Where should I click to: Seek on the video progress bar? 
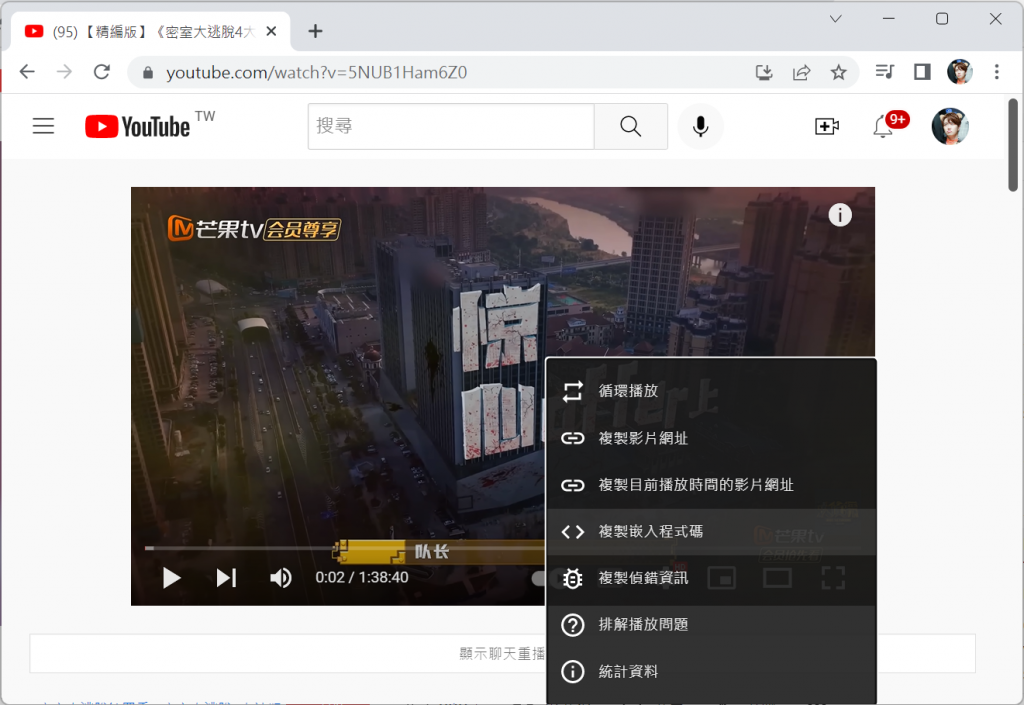[344, 548]
